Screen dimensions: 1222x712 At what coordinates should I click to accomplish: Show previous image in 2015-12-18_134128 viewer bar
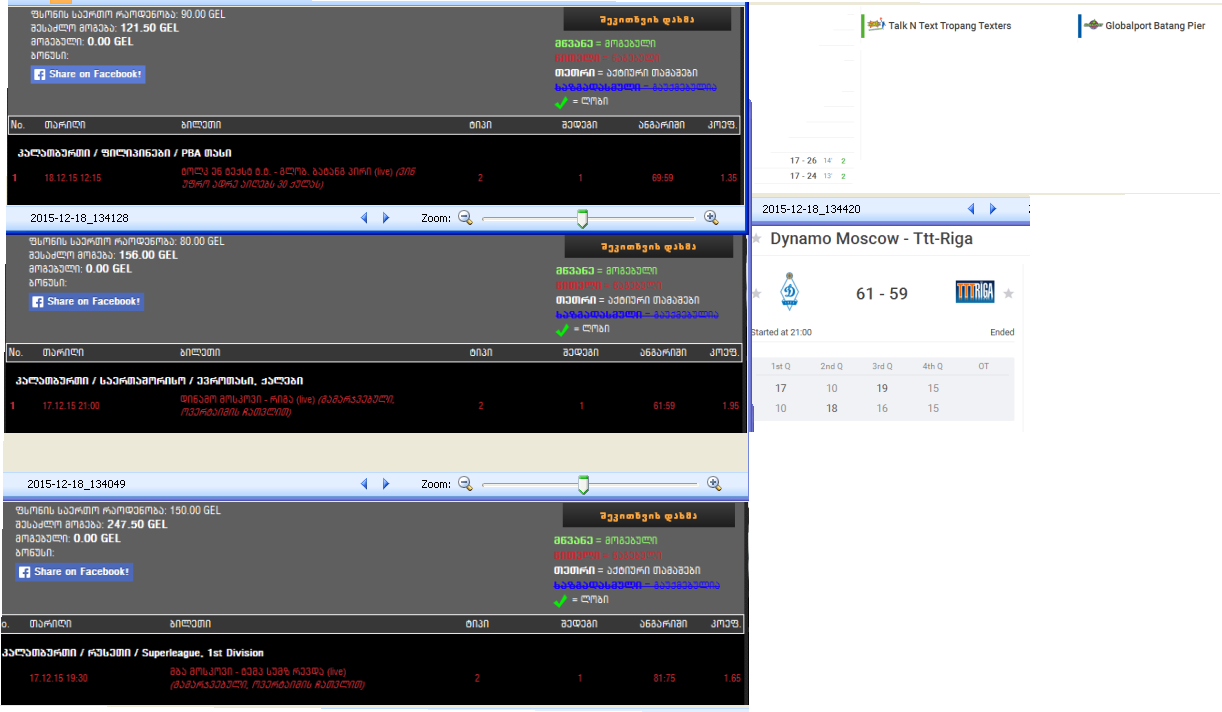coord(364,217)
